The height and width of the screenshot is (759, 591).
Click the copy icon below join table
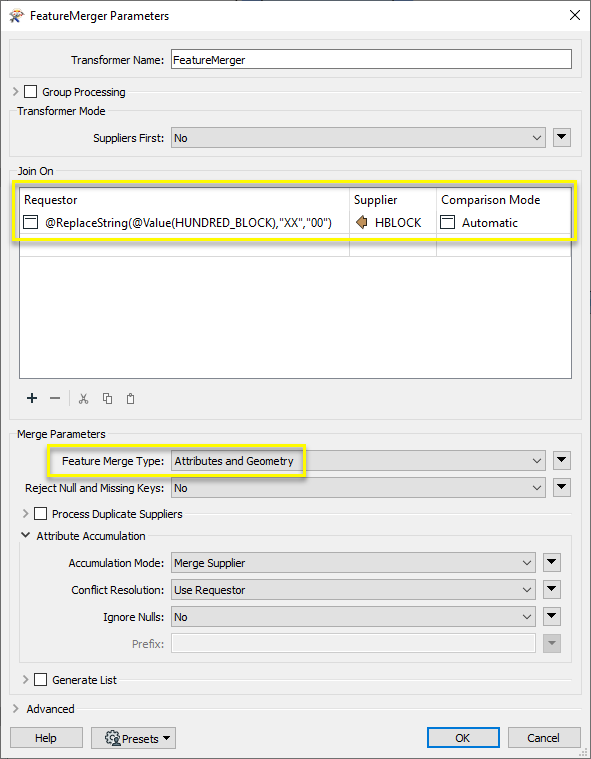coord(107,398)
